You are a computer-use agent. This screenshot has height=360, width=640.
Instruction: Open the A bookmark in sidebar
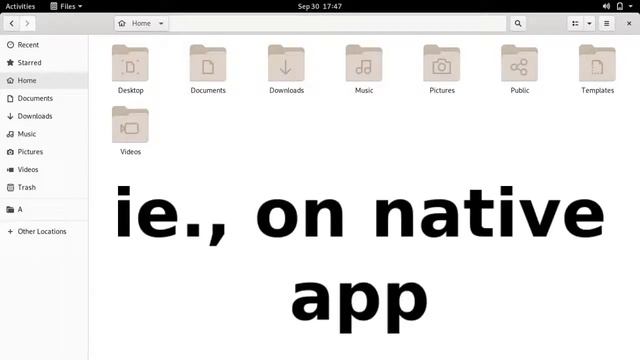click(44, 209)
